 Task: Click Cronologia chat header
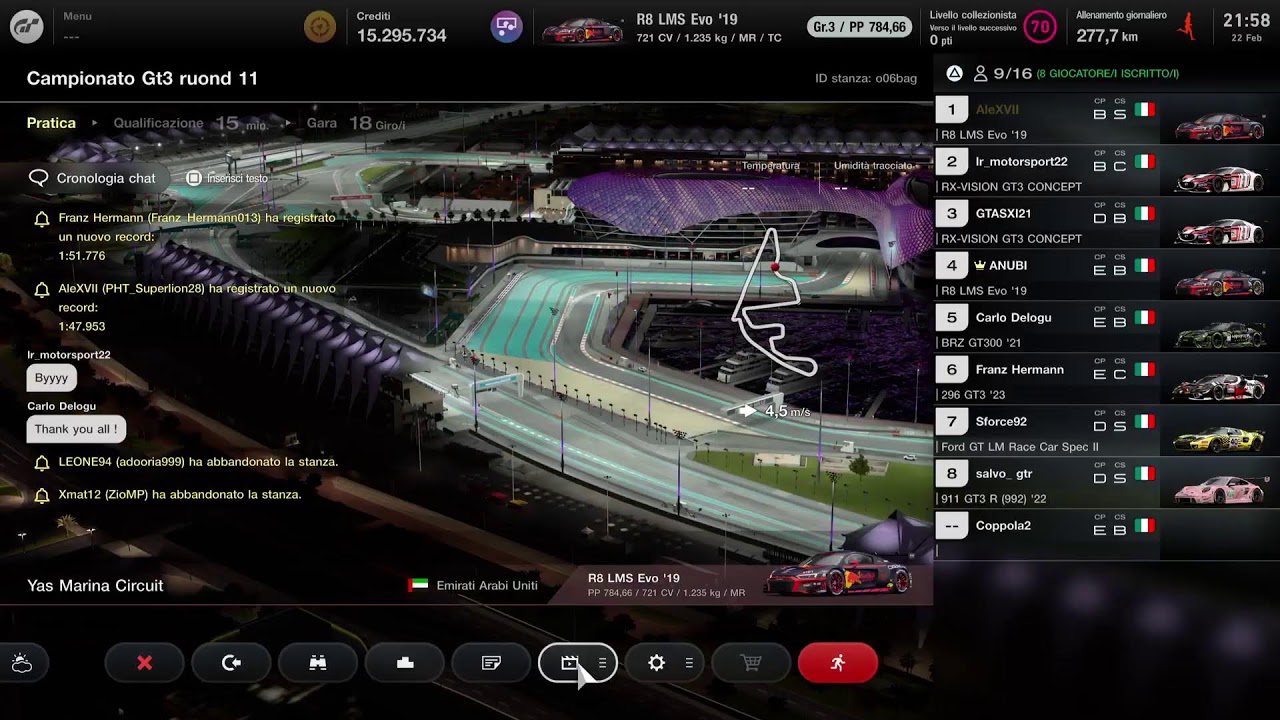[x=106, y=178]
